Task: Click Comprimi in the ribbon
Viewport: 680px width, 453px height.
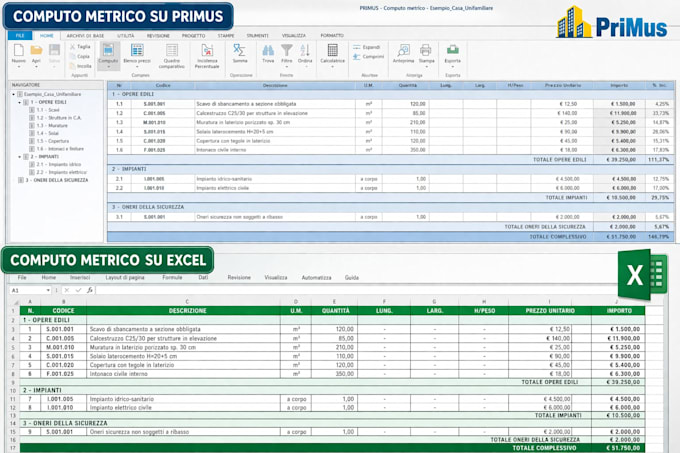Action: [369, 57]
